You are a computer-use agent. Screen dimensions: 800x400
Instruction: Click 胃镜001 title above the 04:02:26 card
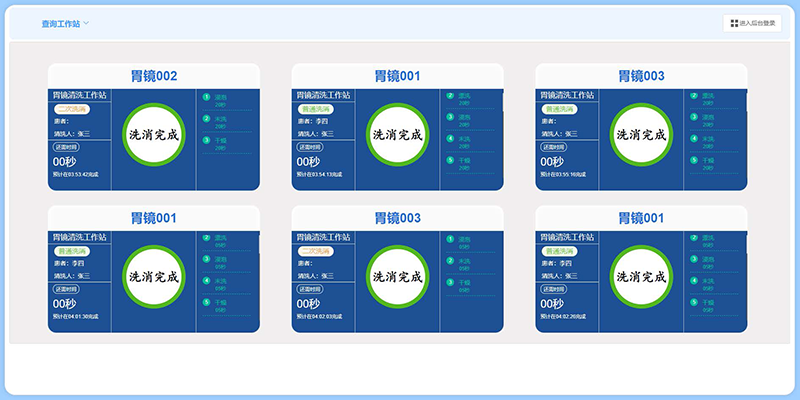tap(641, 218)
